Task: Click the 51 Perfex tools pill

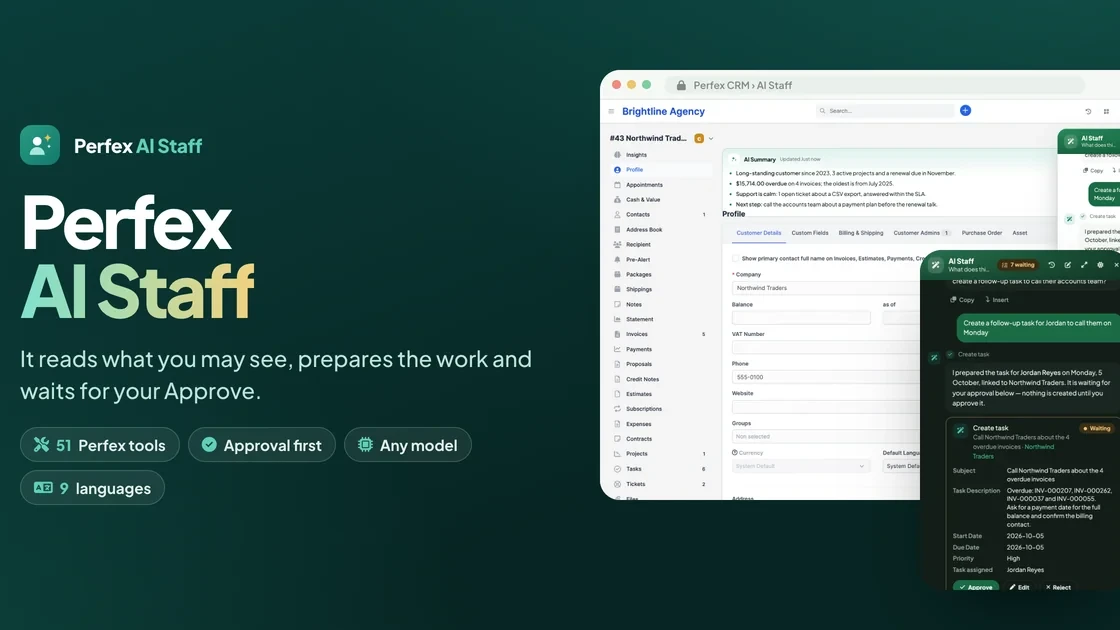Action: pyautogui.click(x=100, y=445)
